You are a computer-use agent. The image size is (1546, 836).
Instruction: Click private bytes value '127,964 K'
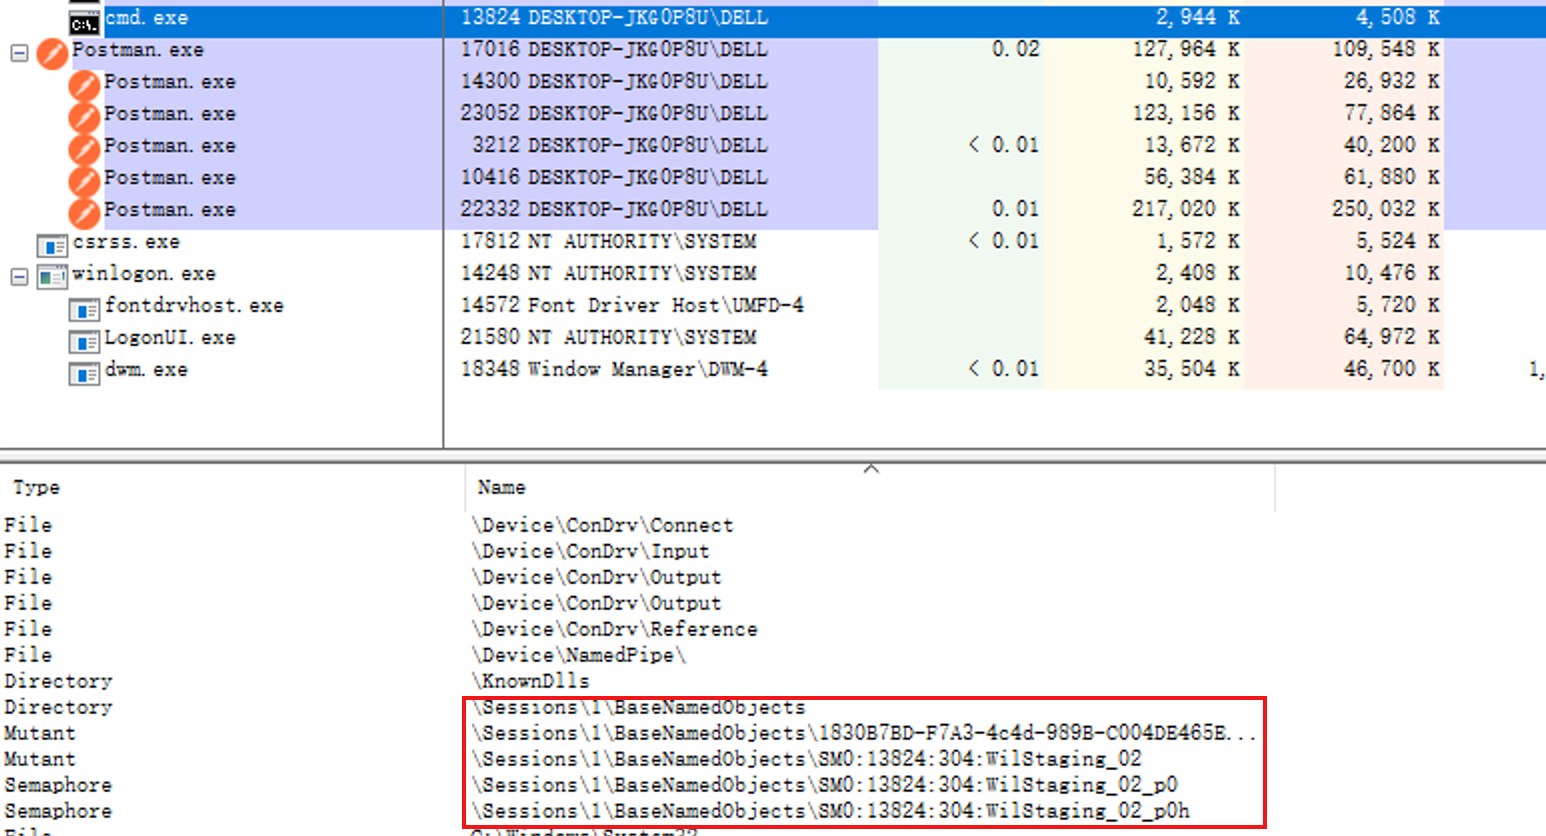click(1186, 49)
